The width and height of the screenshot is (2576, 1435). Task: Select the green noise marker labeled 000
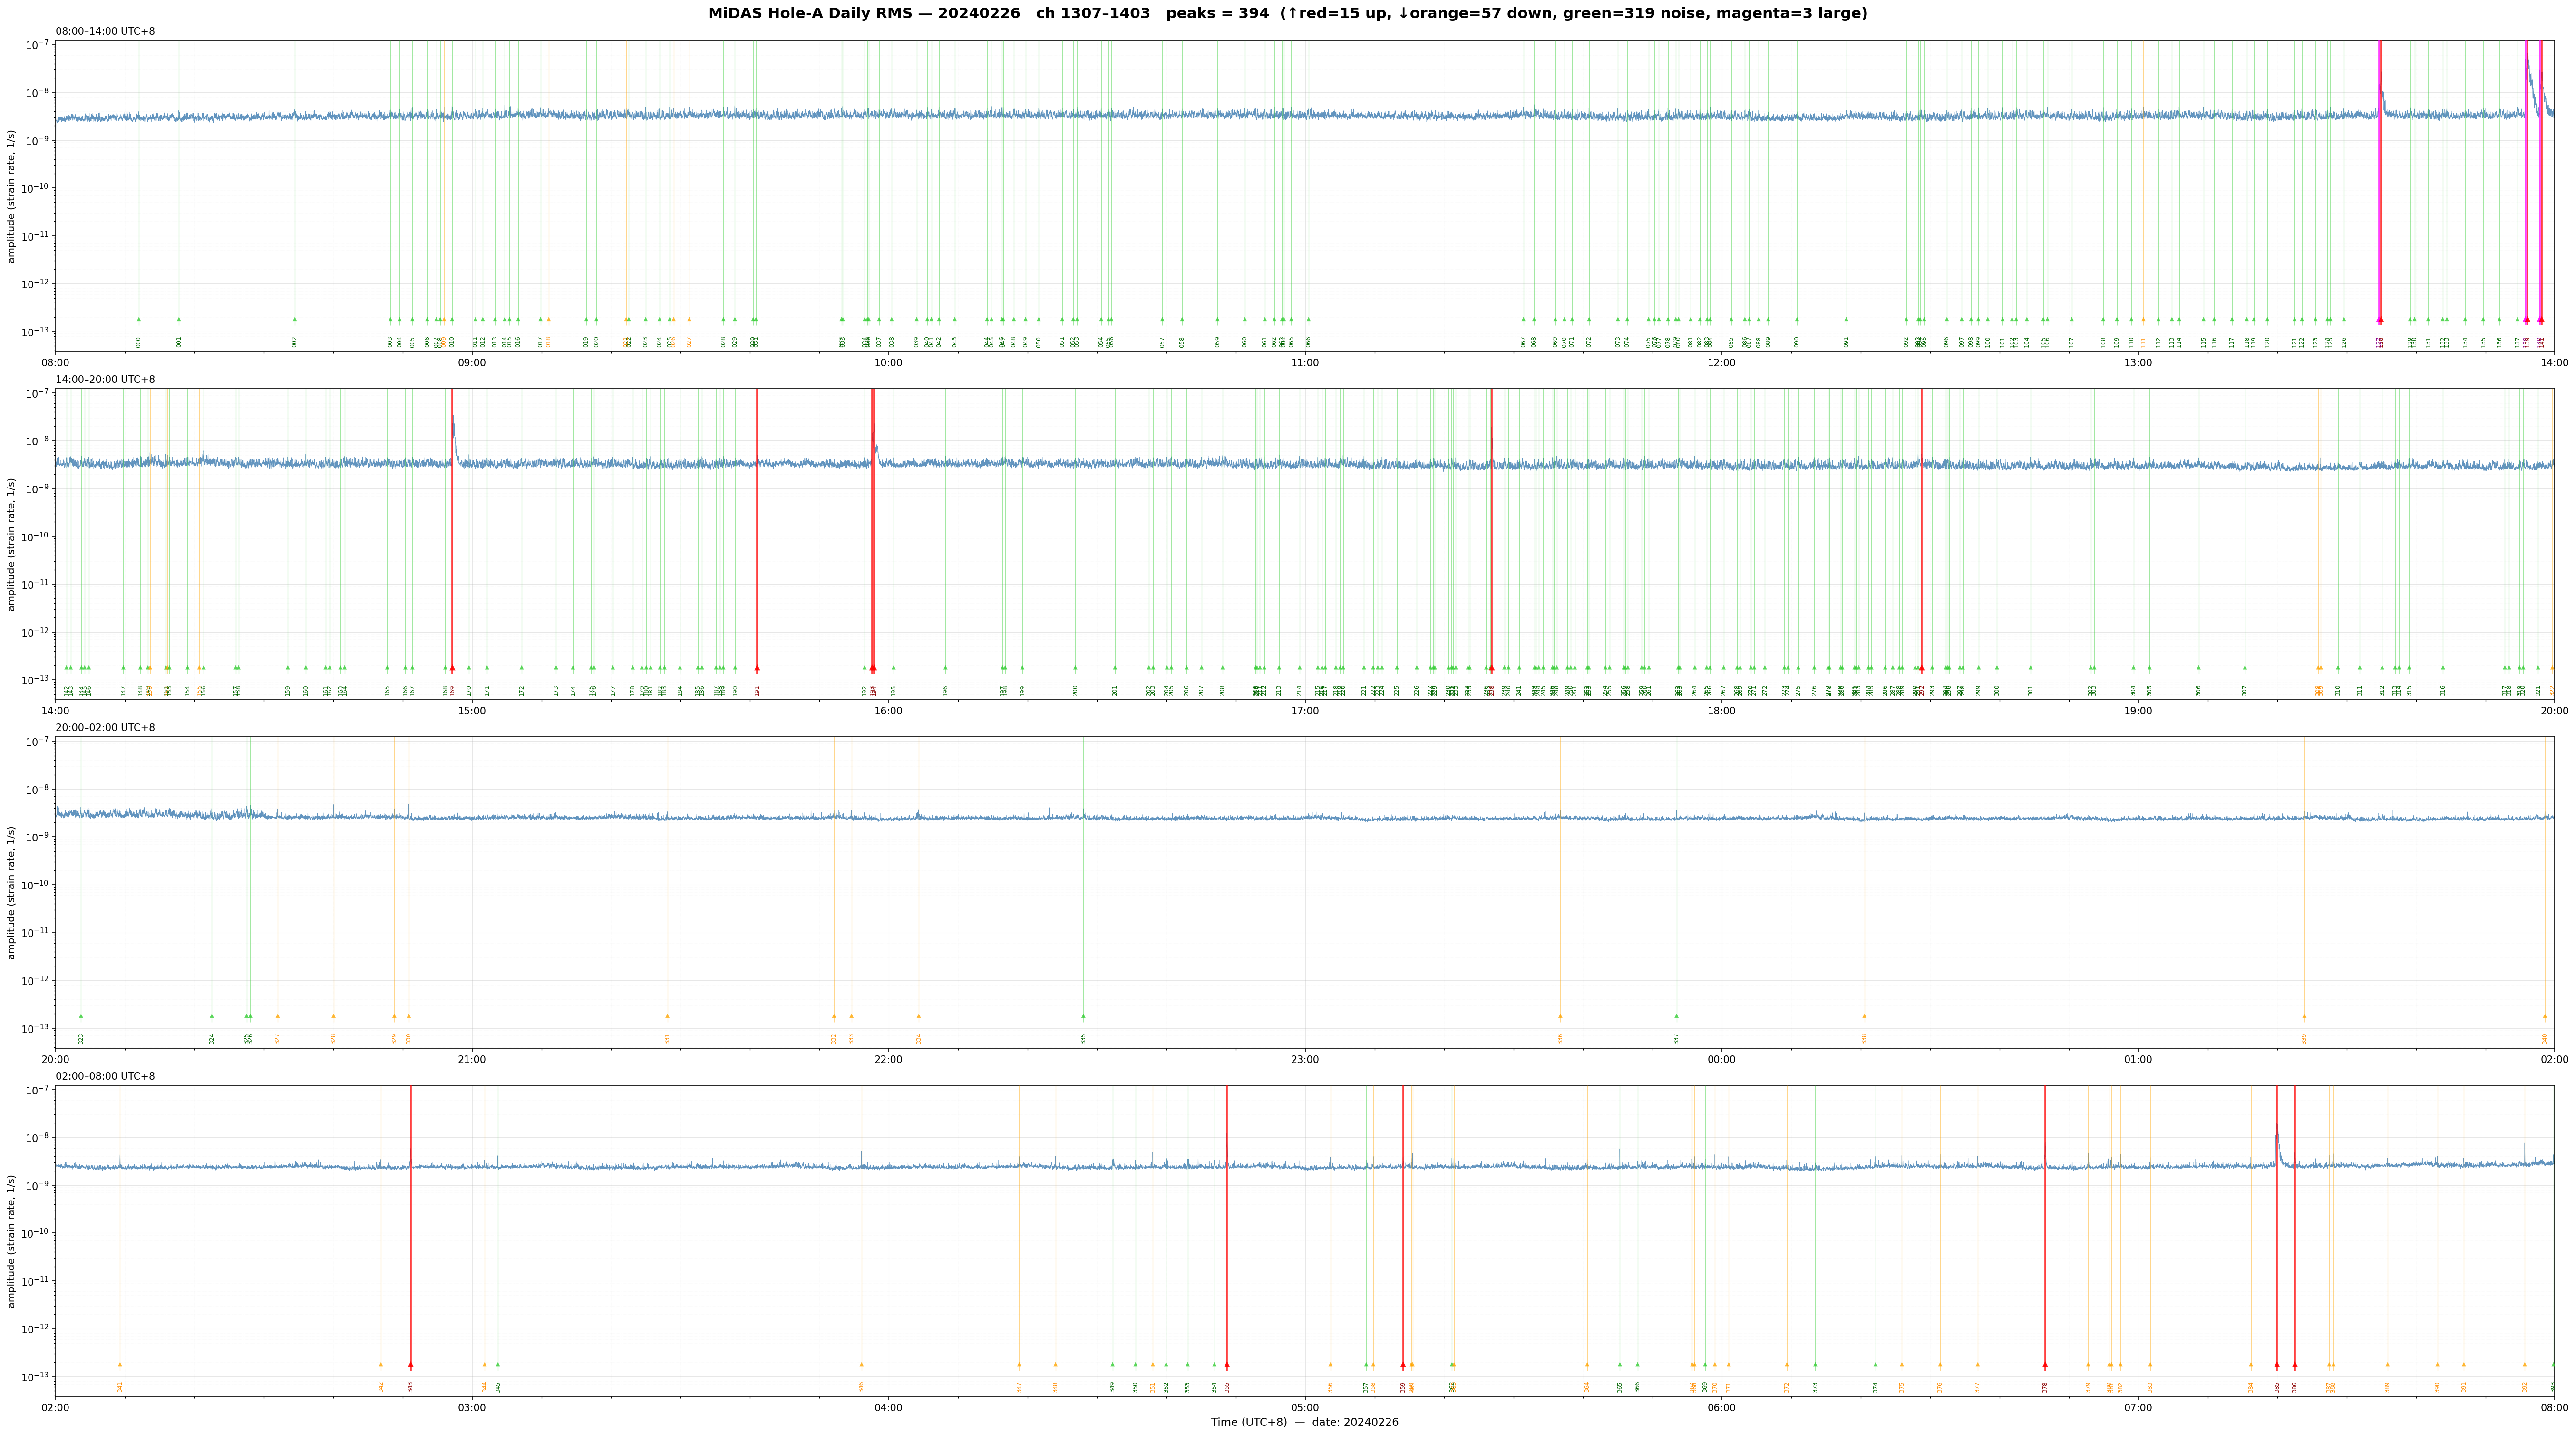[139, 320]
